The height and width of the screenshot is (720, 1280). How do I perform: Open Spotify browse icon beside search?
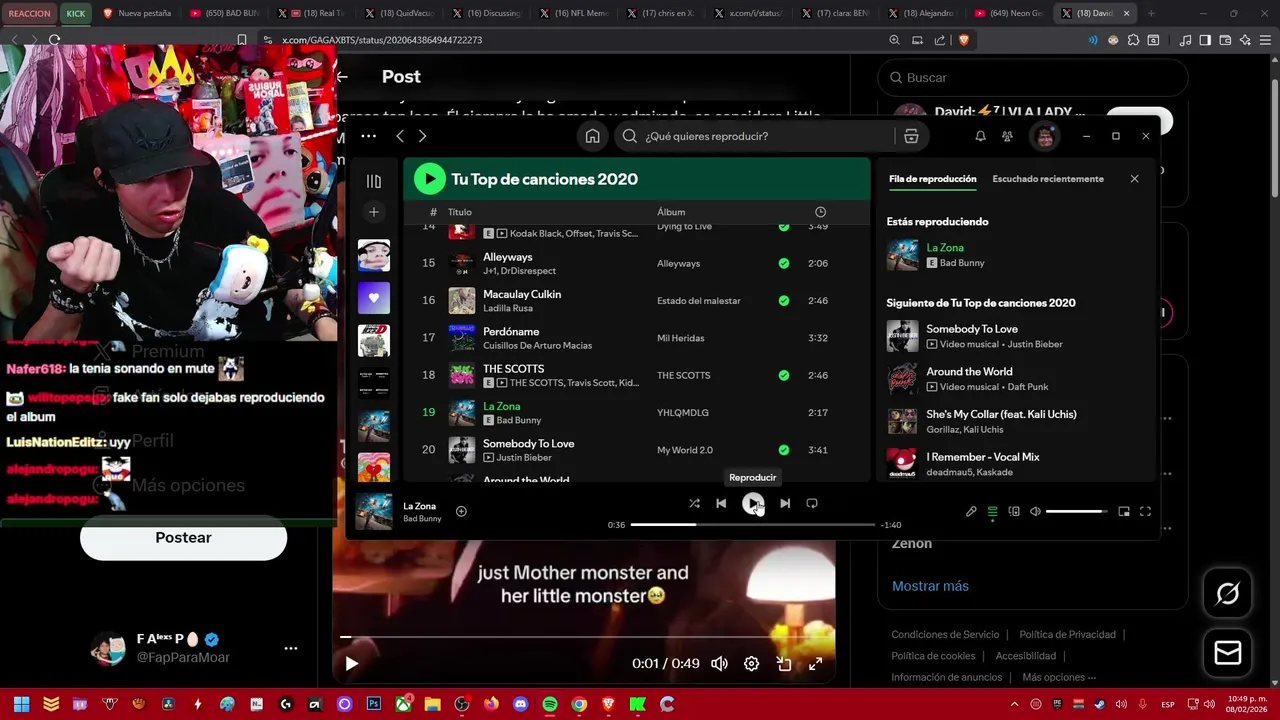coord(911,136)
